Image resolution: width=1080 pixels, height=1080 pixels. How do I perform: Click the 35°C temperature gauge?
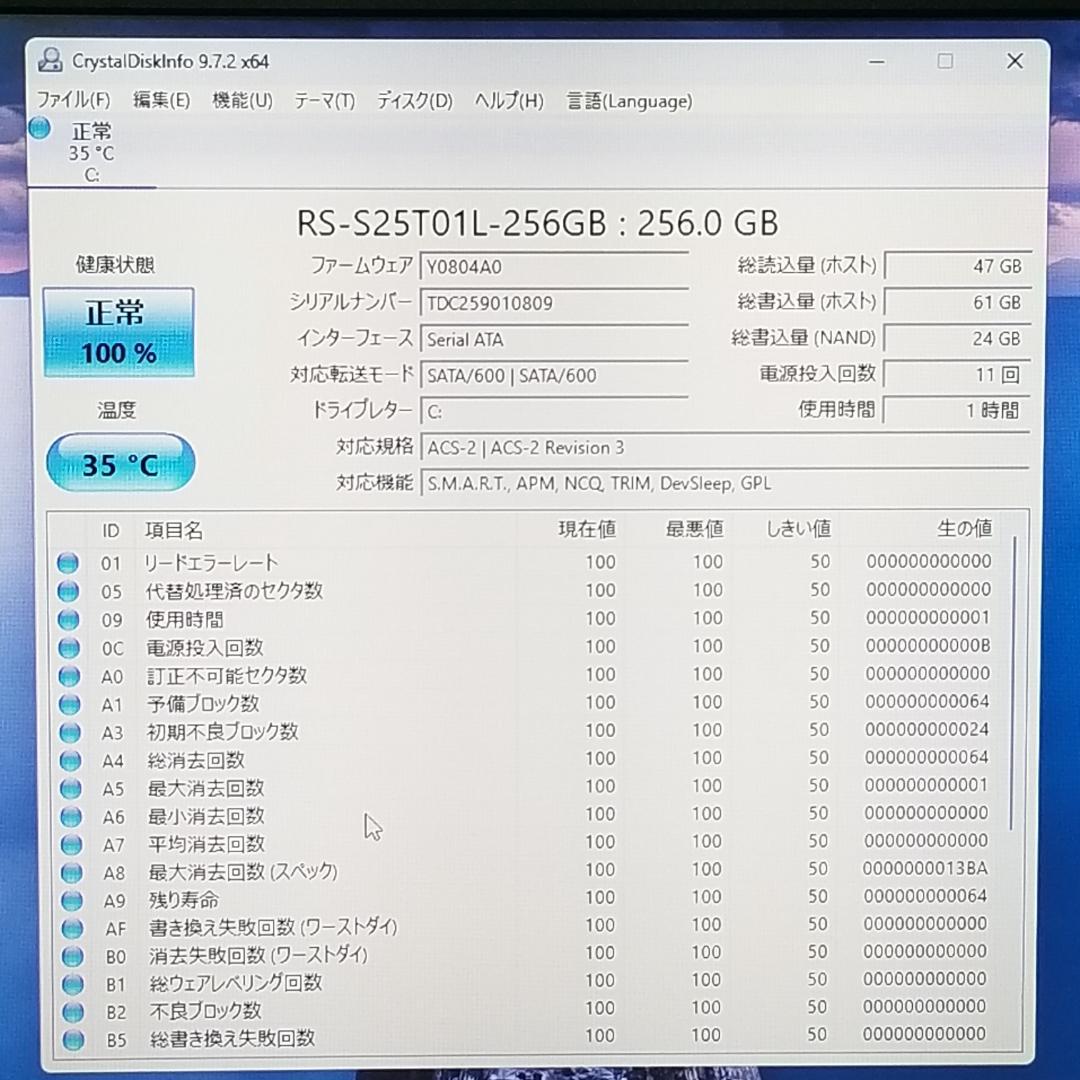[x=120, y=462]
